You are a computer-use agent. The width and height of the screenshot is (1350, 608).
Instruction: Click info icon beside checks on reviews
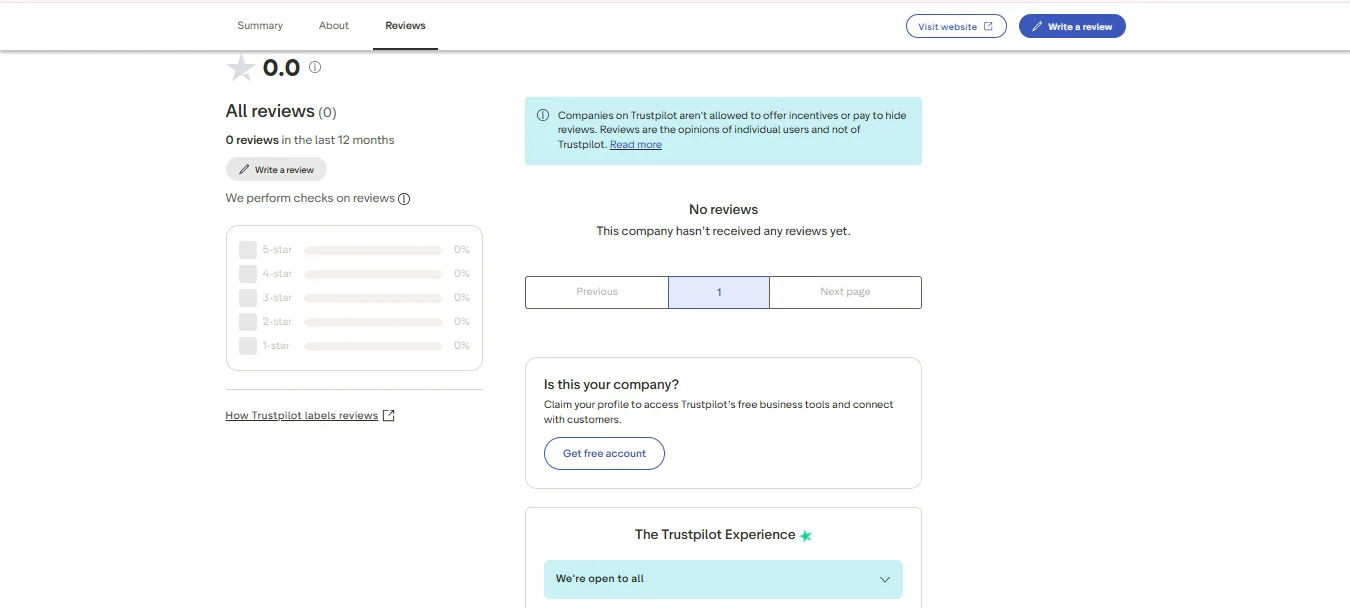tap(404, 199)
